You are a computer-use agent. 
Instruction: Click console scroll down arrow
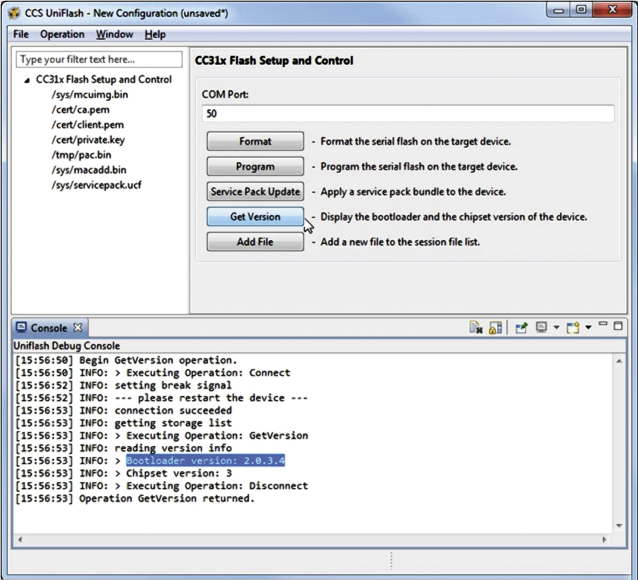point(619,525)
